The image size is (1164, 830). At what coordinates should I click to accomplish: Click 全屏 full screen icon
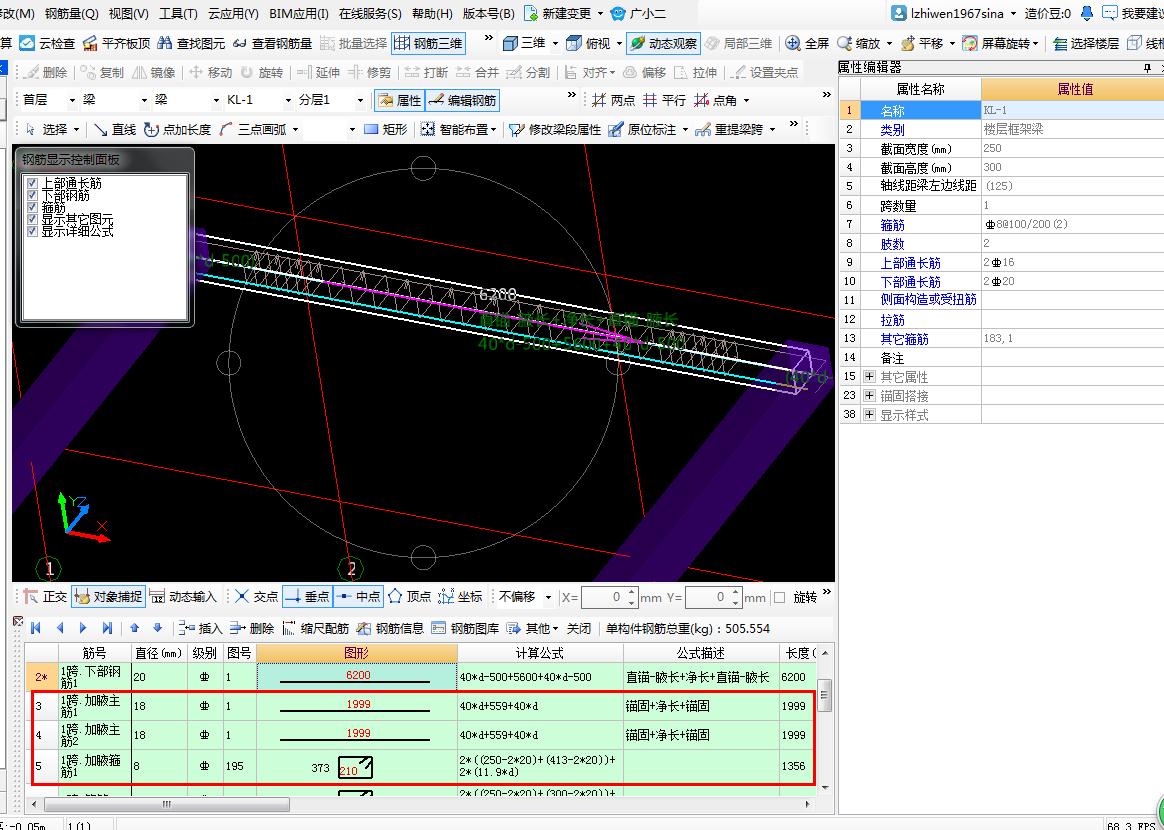793,44
